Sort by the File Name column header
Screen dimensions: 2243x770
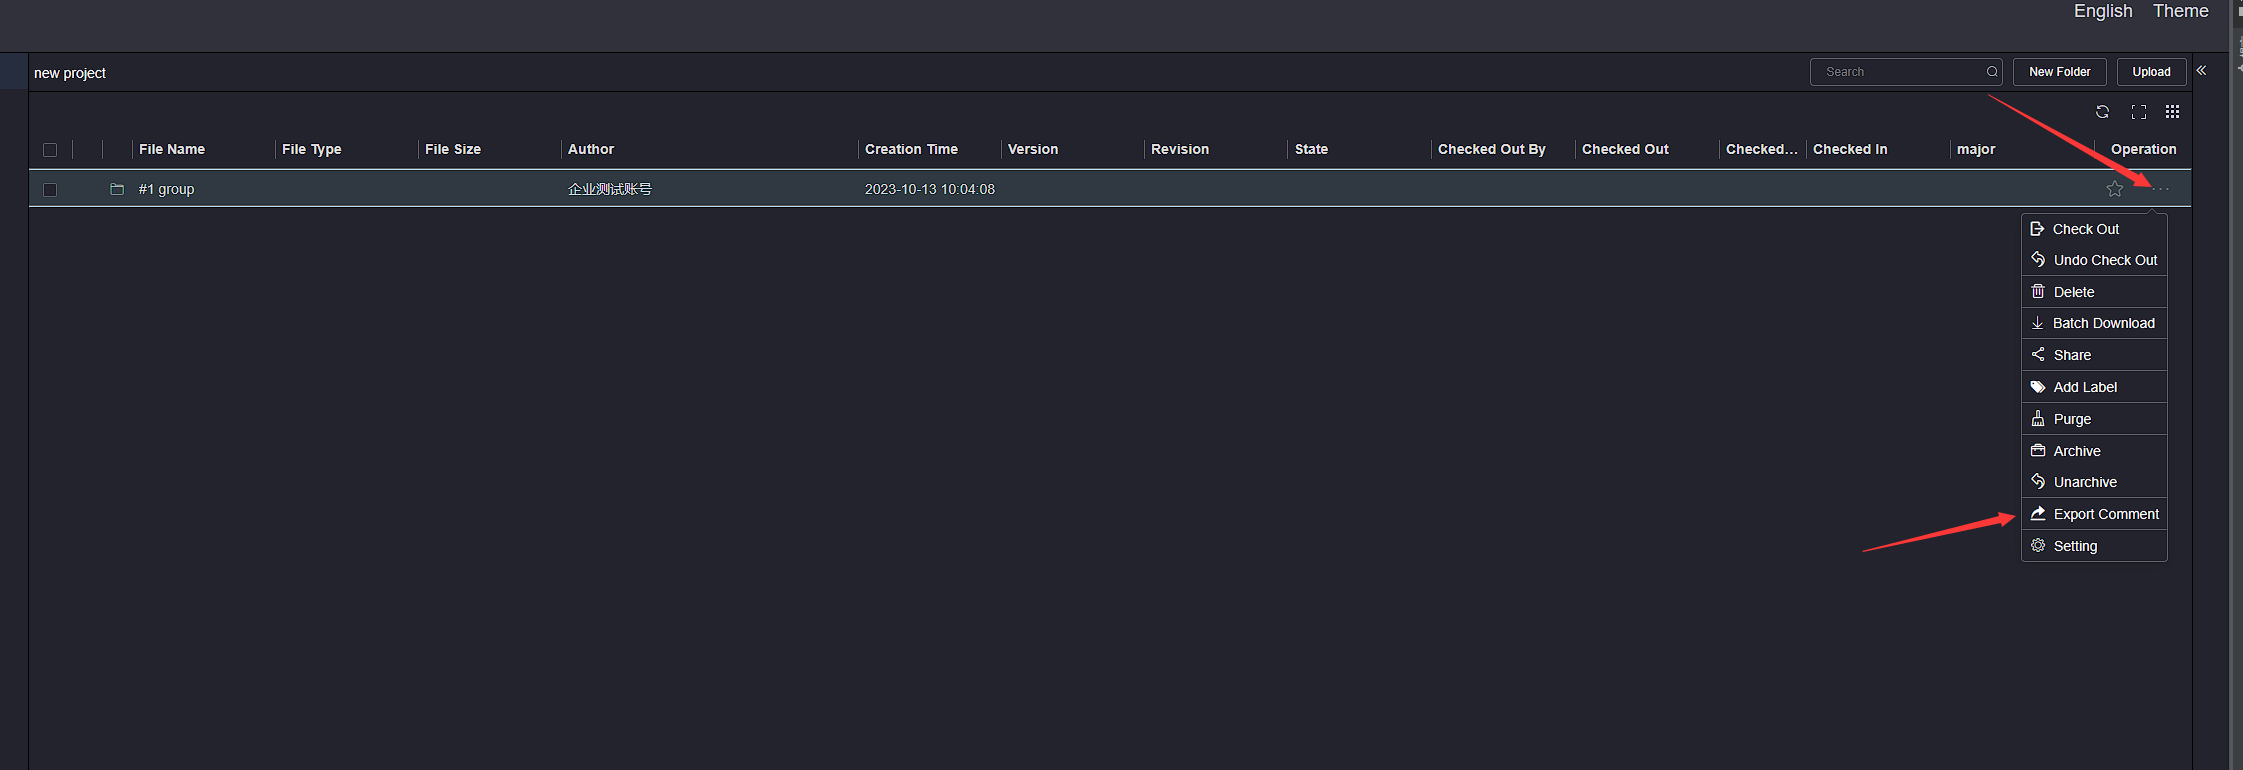tap(172, 149)
